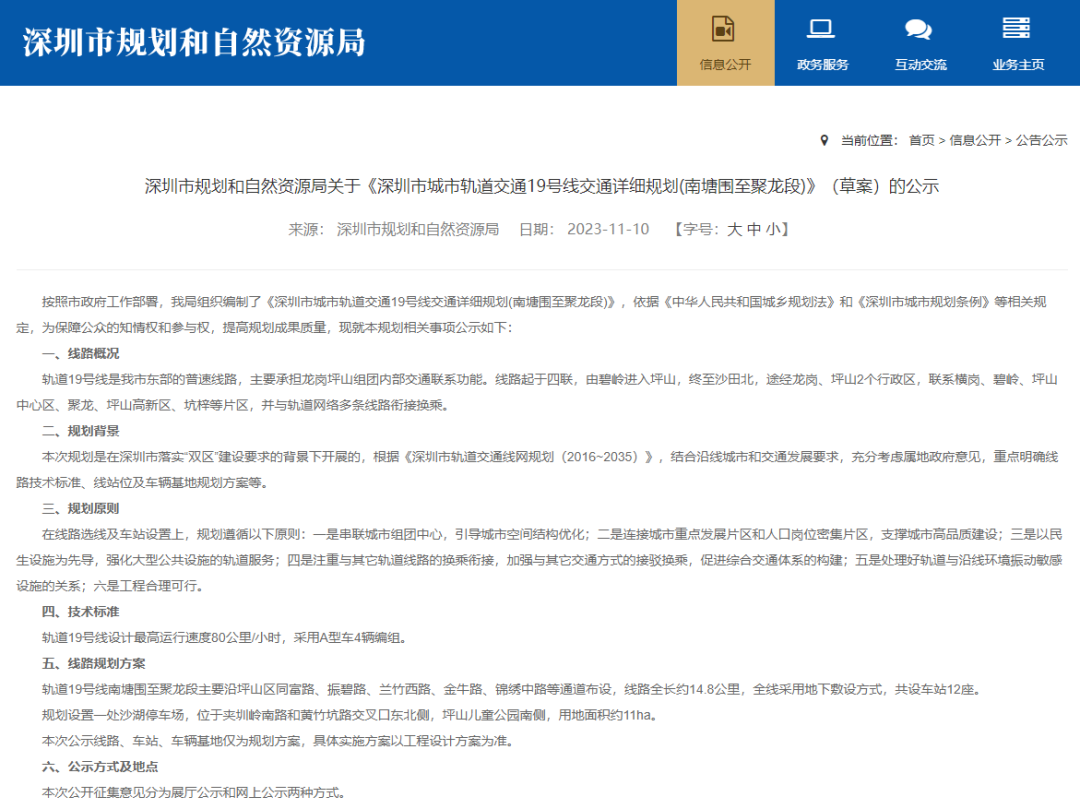The height and width of the screenshot is (809, 1080).
Task: Click the text 当前位置:
Action: (x=870, y=140)
